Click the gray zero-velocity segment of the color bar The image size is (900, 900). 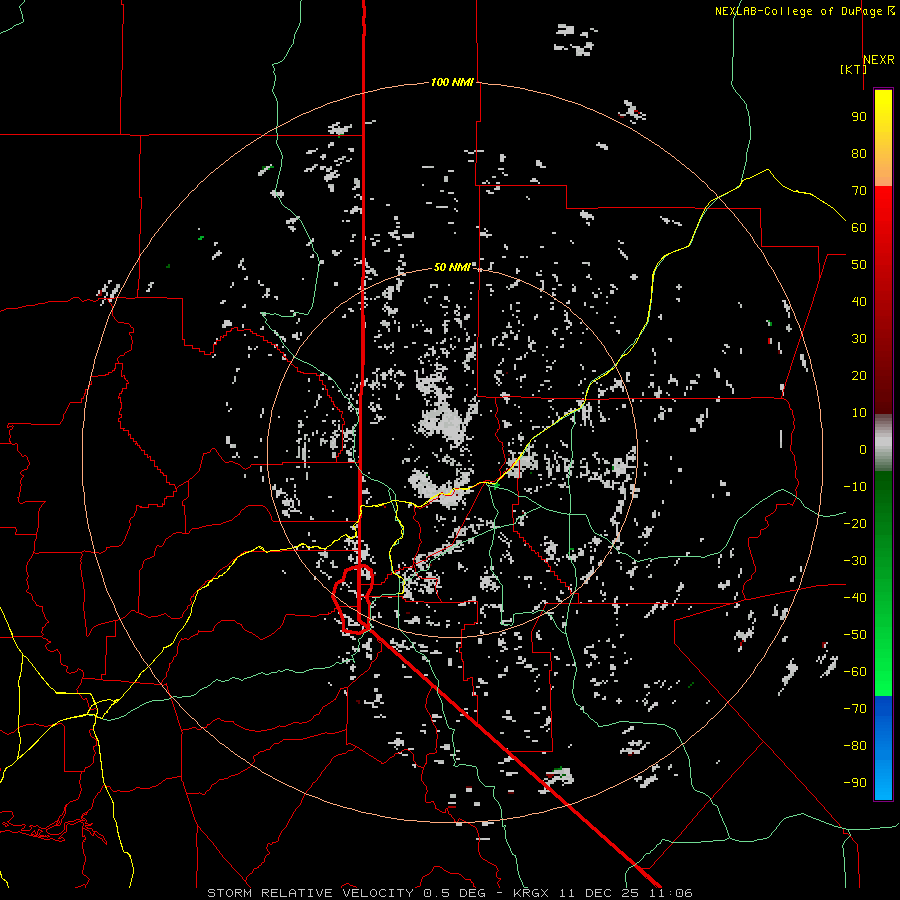point(883,443)
